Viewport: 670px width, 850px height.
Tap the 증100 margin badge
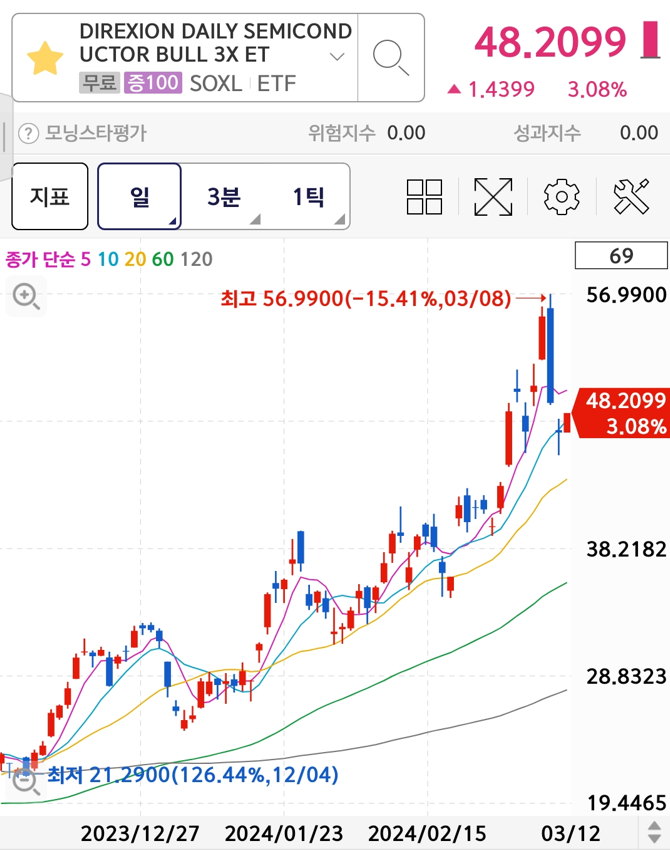(x=152, y=83)
